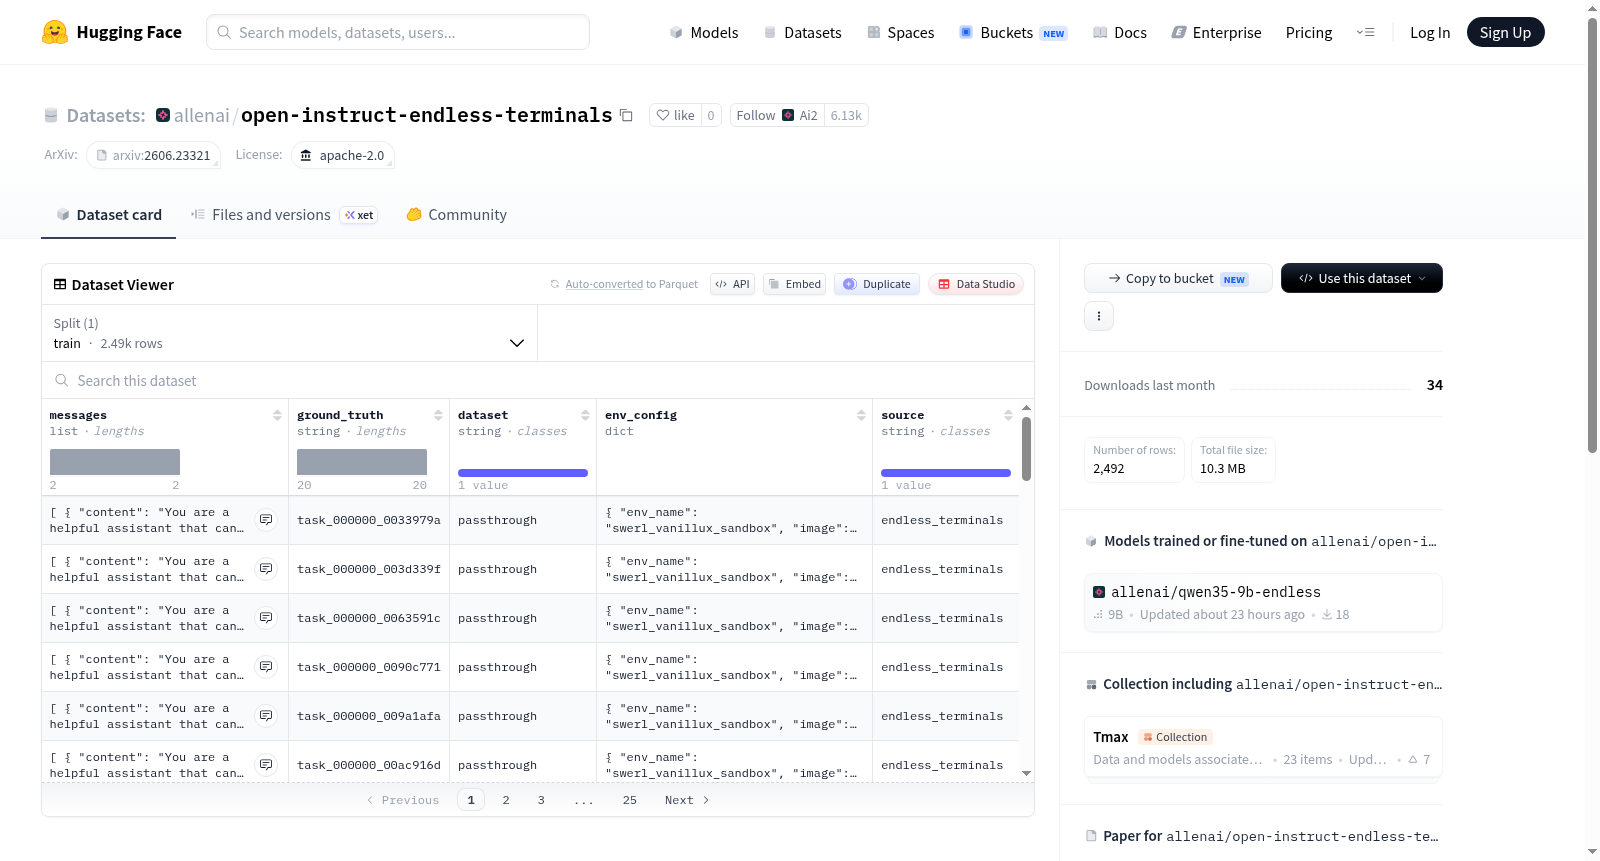Click the messages lengths histogram bar
This screenshot has width=1600, height=861.
pos(115,462)
